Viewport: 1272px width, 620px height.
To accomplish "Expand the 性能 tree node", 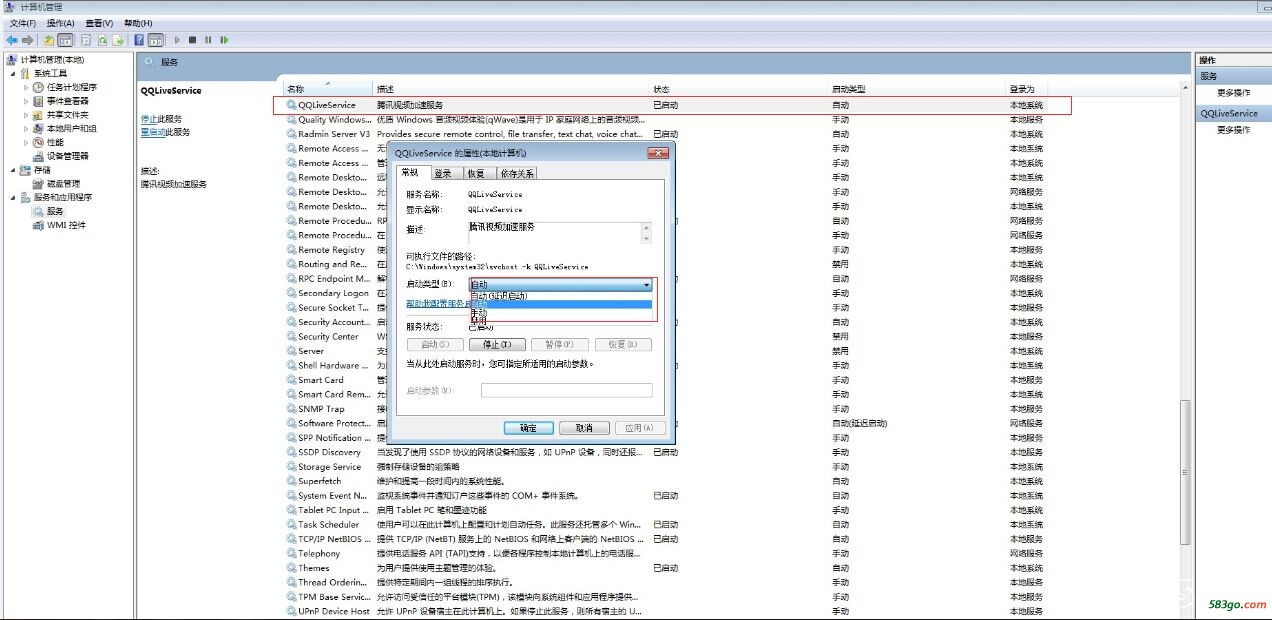I will coord(27,142).
